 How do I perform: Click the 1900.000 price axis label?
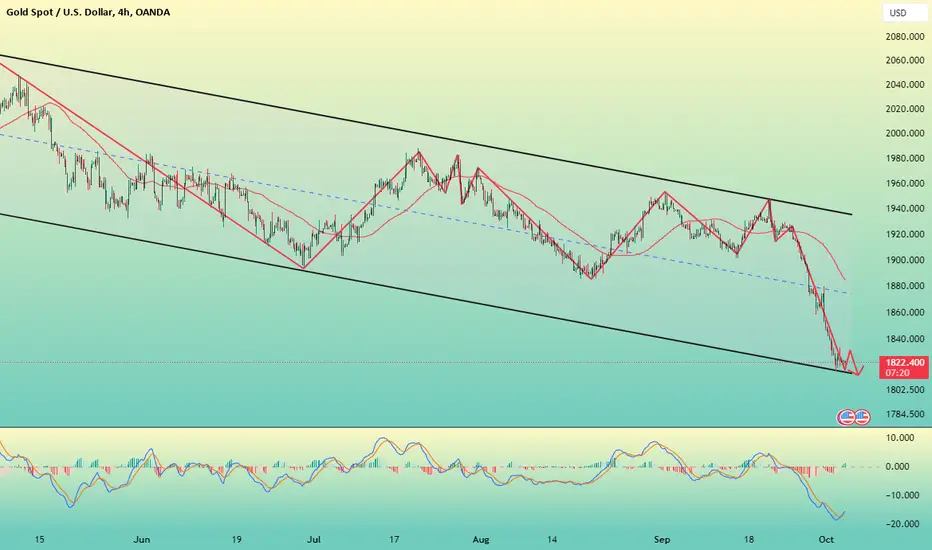pyautogui.click(x=905, y=260)
